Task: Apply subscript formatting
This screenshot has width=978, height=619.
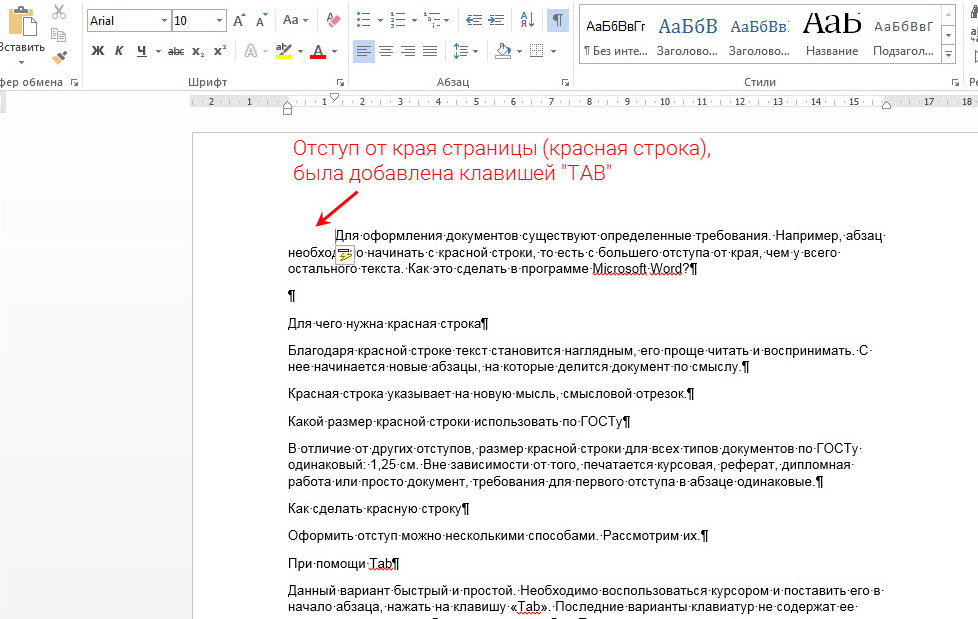Action: tap(198, 51)
